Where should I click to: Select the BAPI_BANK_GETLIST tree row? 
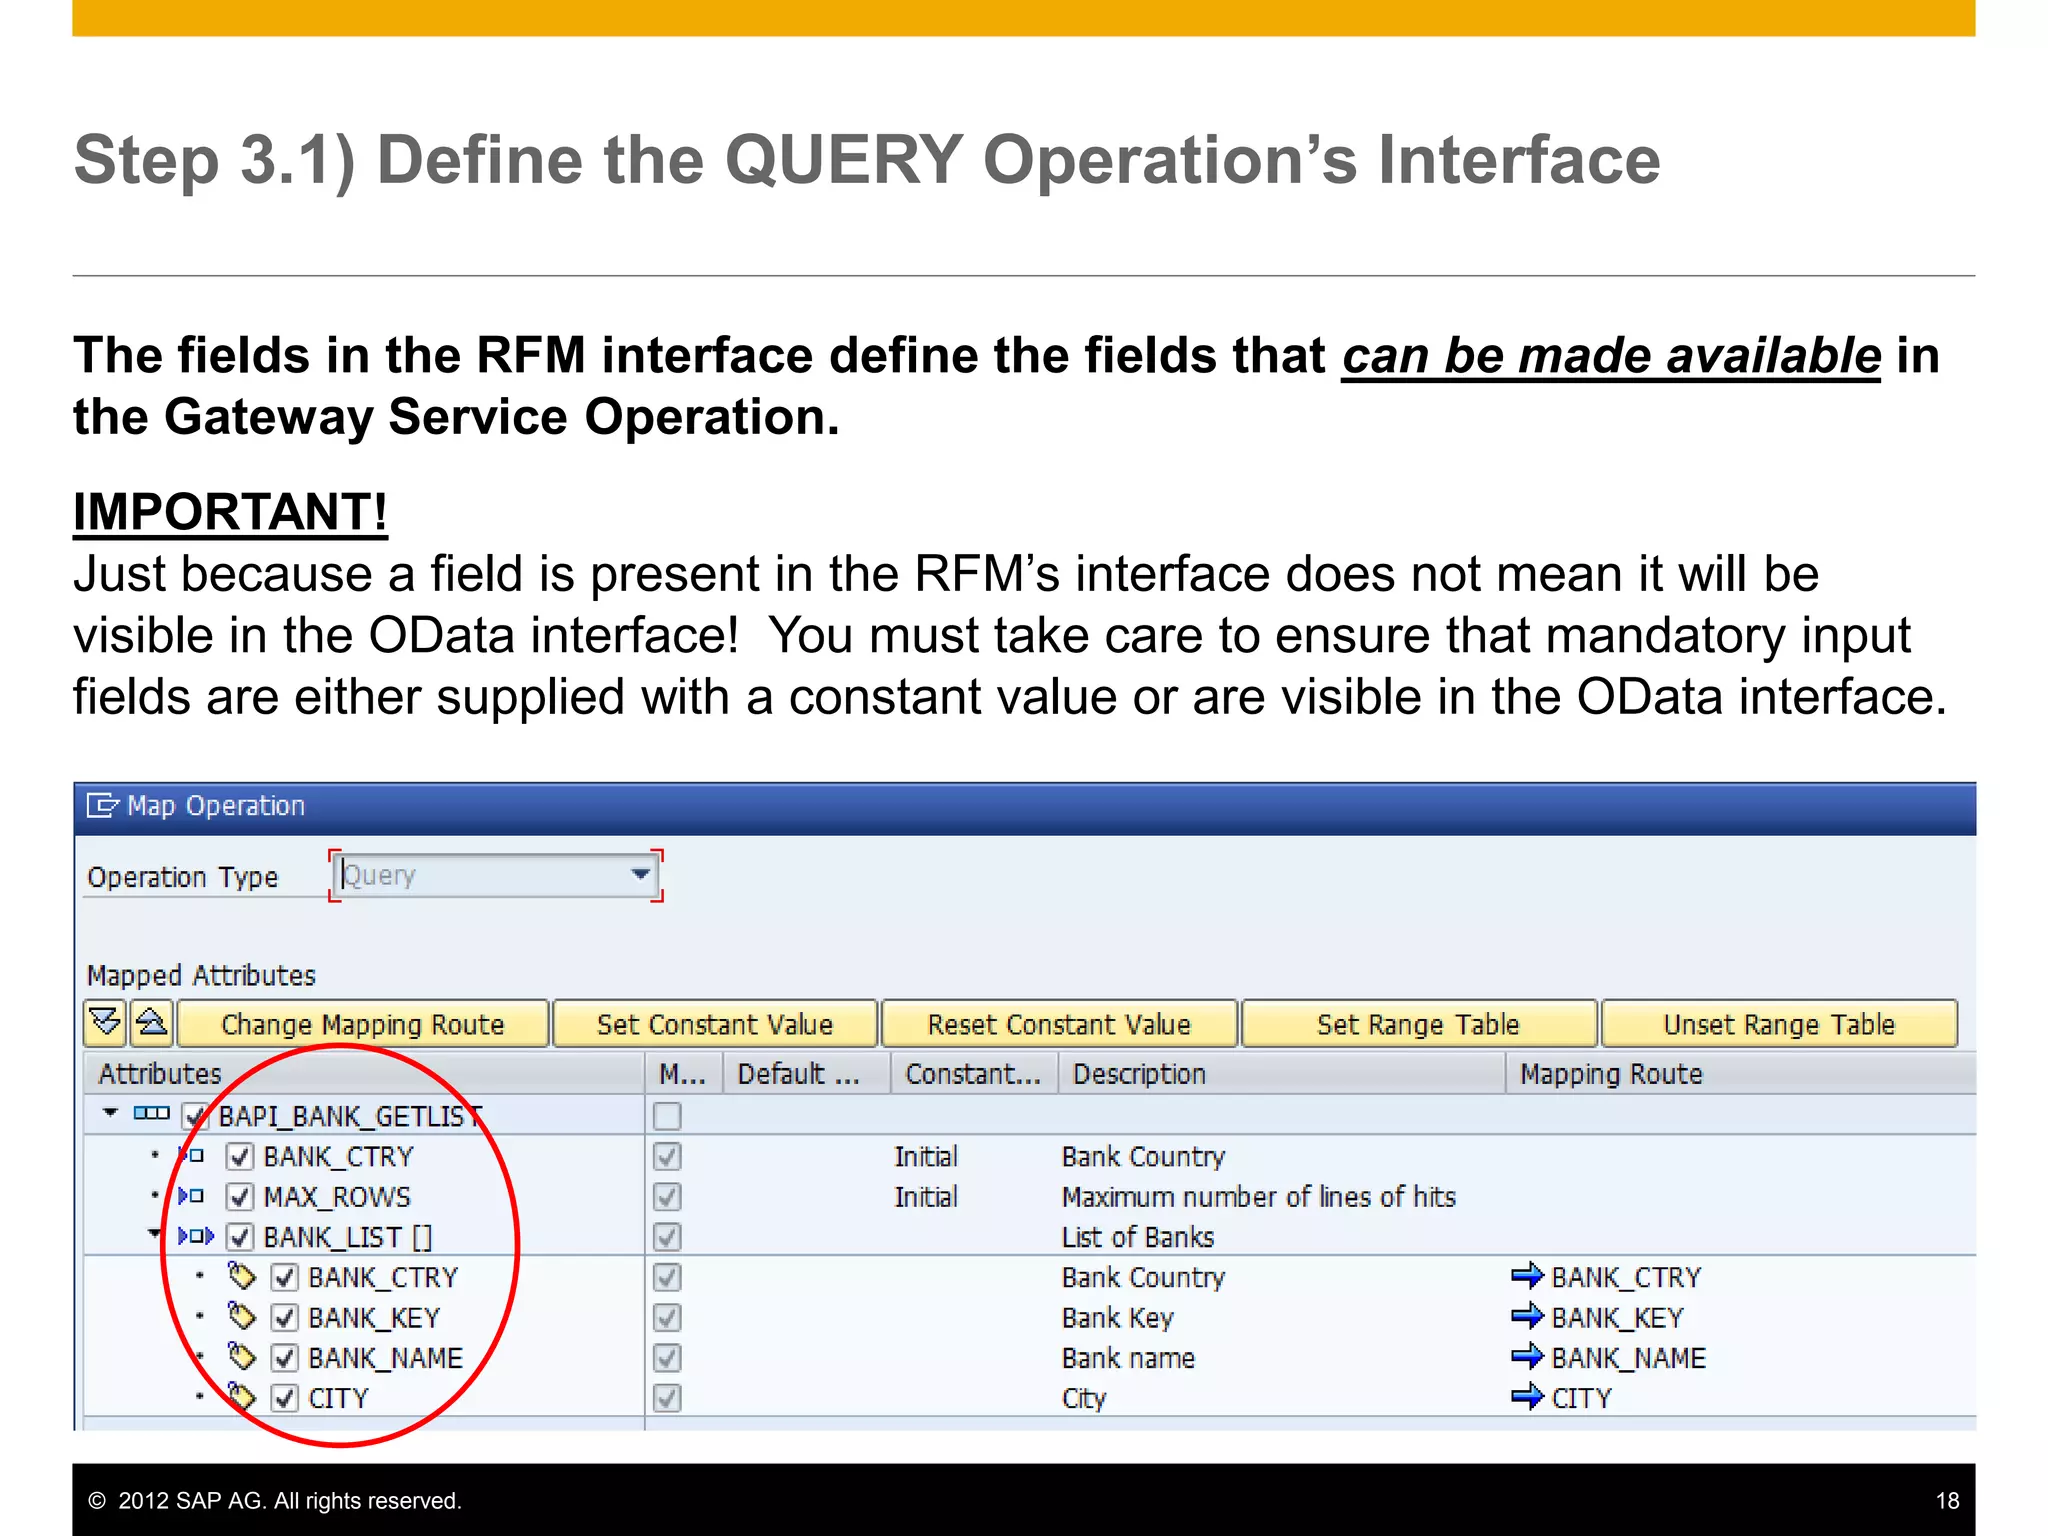click(x=350, y=1116)
